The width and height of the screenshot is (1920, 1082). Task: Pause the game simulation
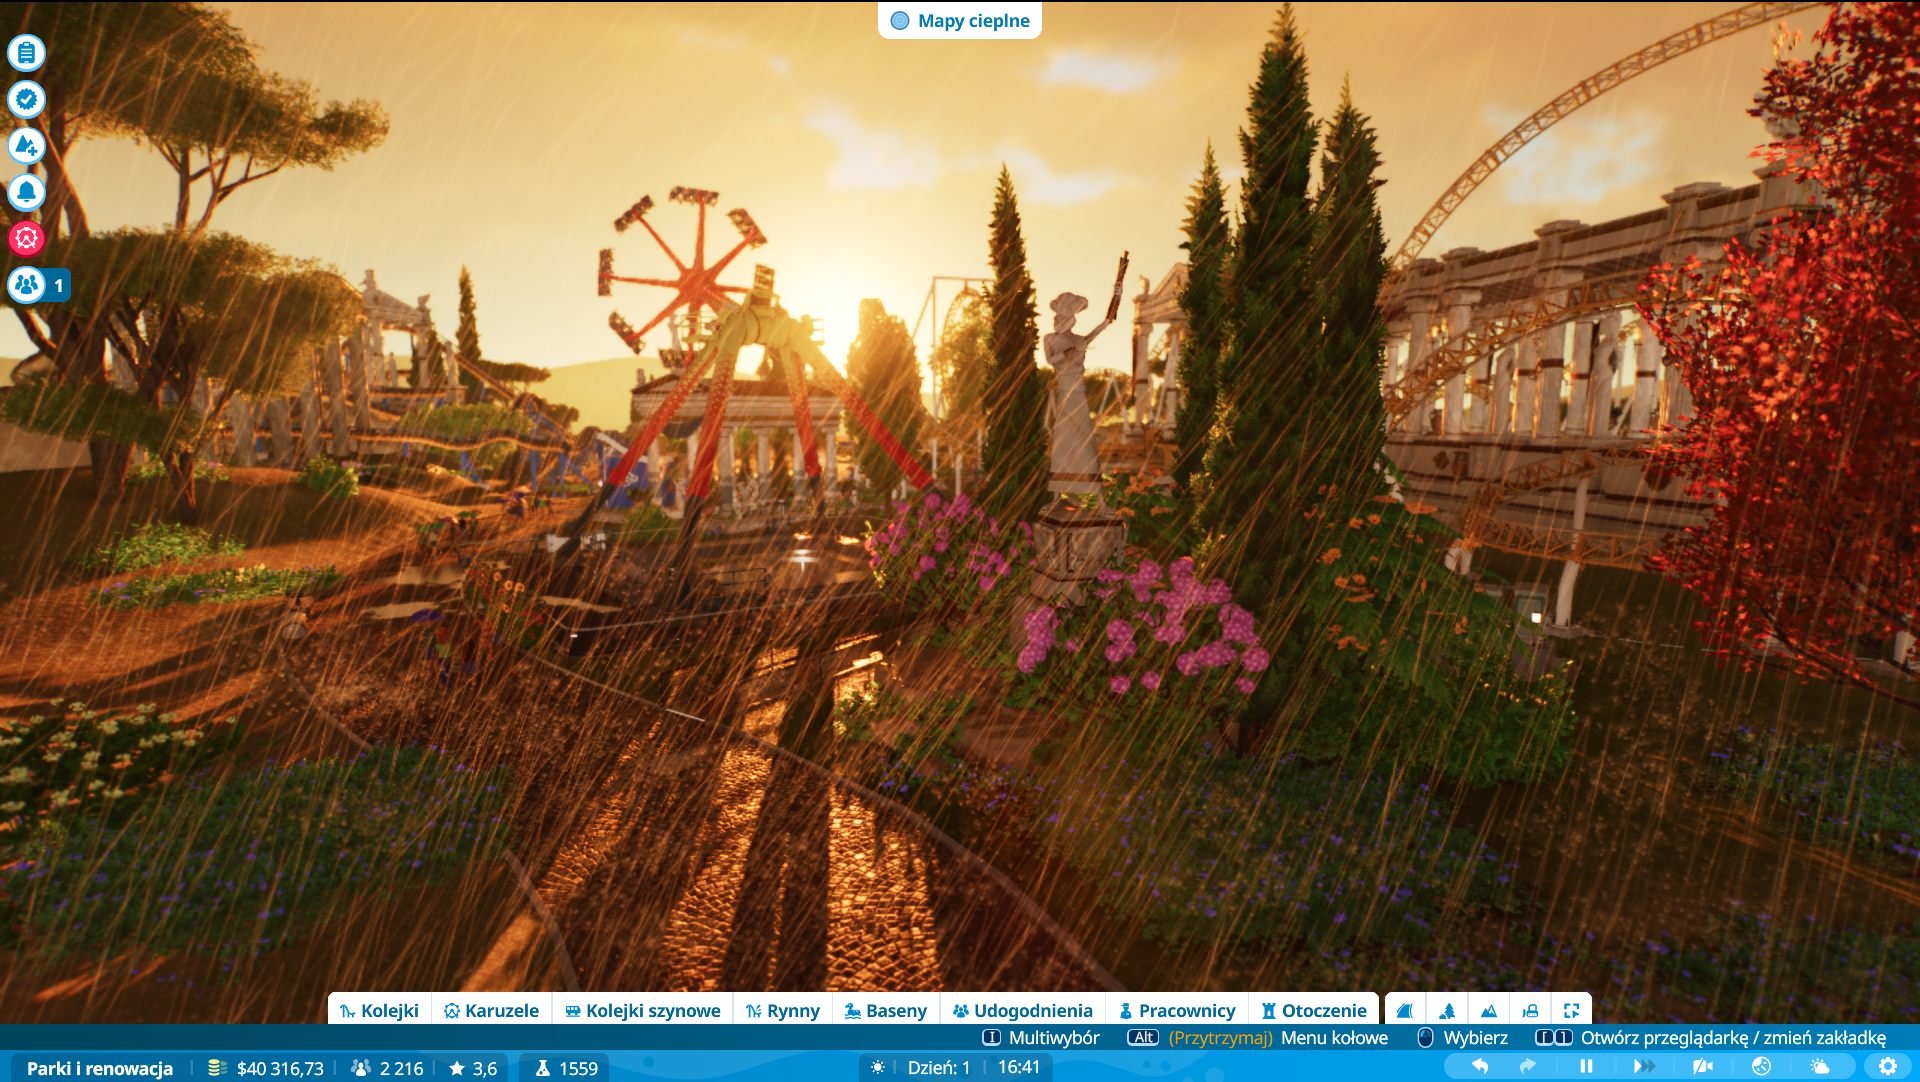coord(1586,1067)
